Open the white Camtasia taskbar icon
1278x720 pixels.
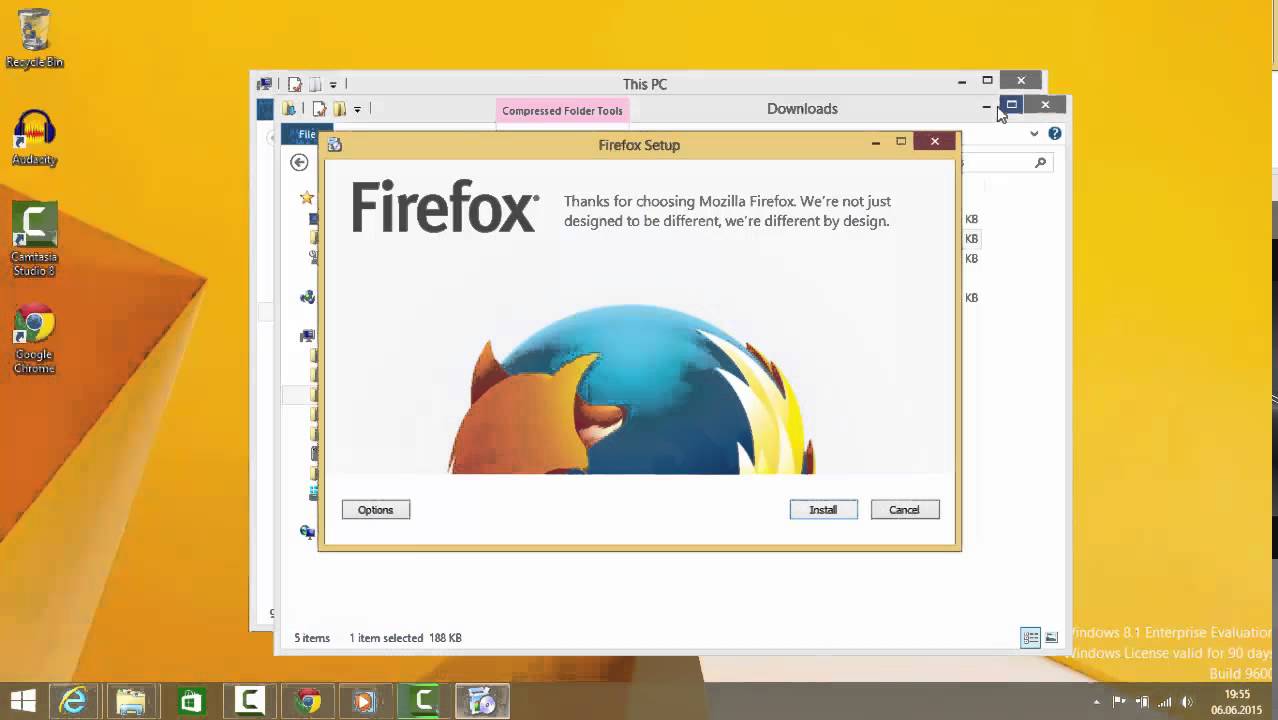[x=249, y=701]
